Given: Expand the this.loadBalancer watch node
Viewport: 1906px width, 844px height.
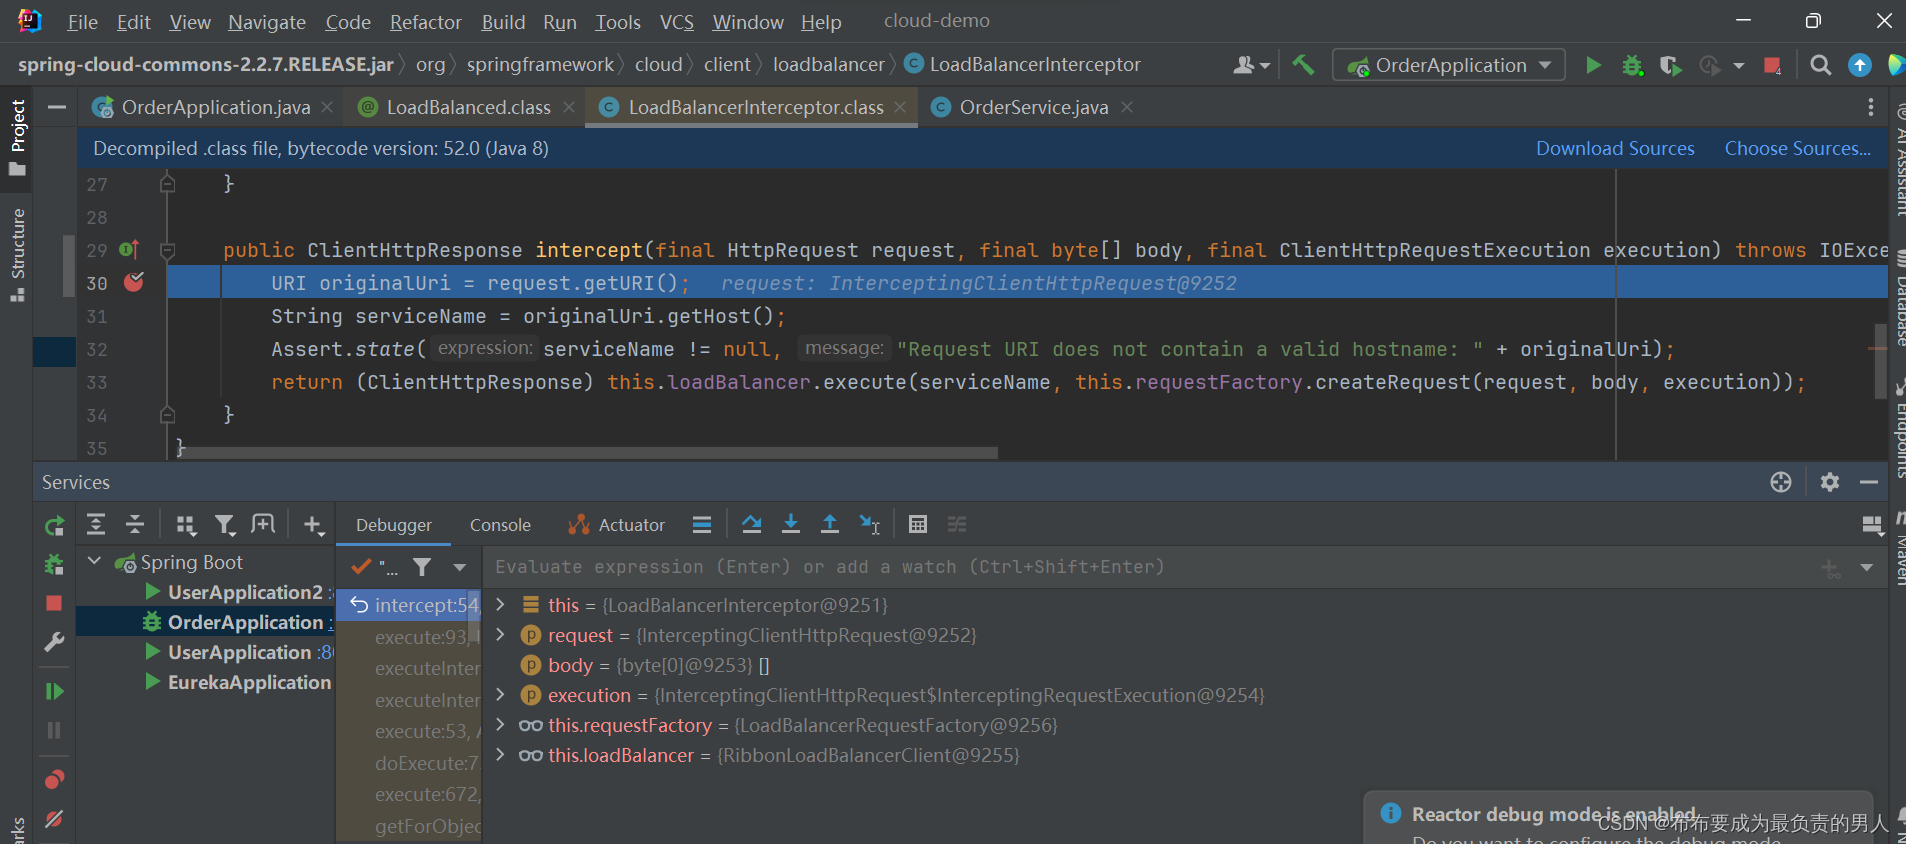Looking at the screenshot, I should pos(501,754).
